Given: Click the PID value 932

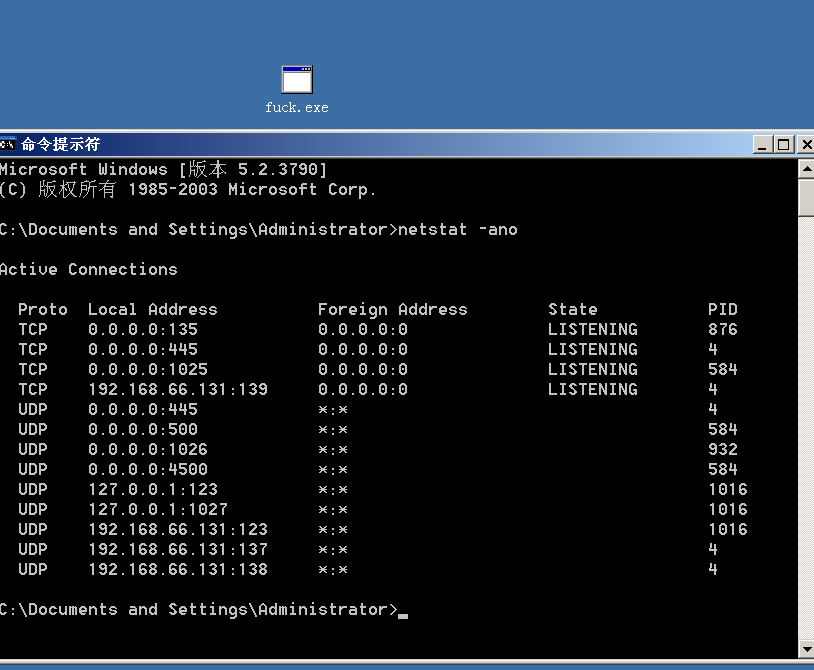Looking at the screenshot, I should tap(722, 450).
